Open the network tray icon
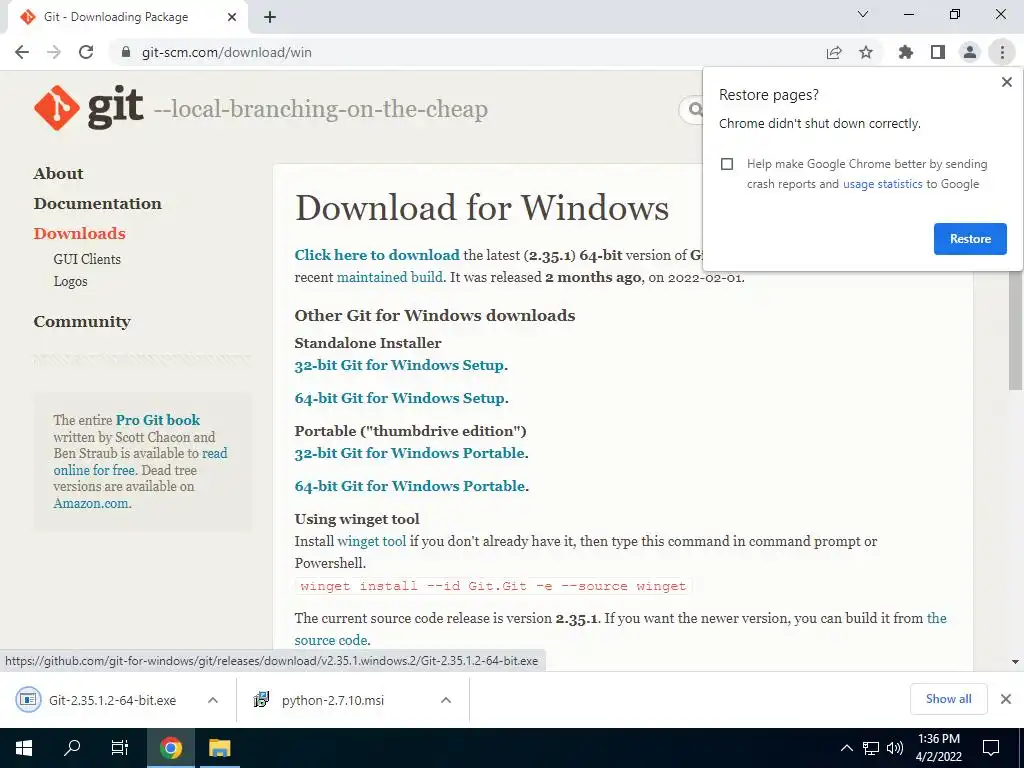1024x768 pixels. pos(871,748)
